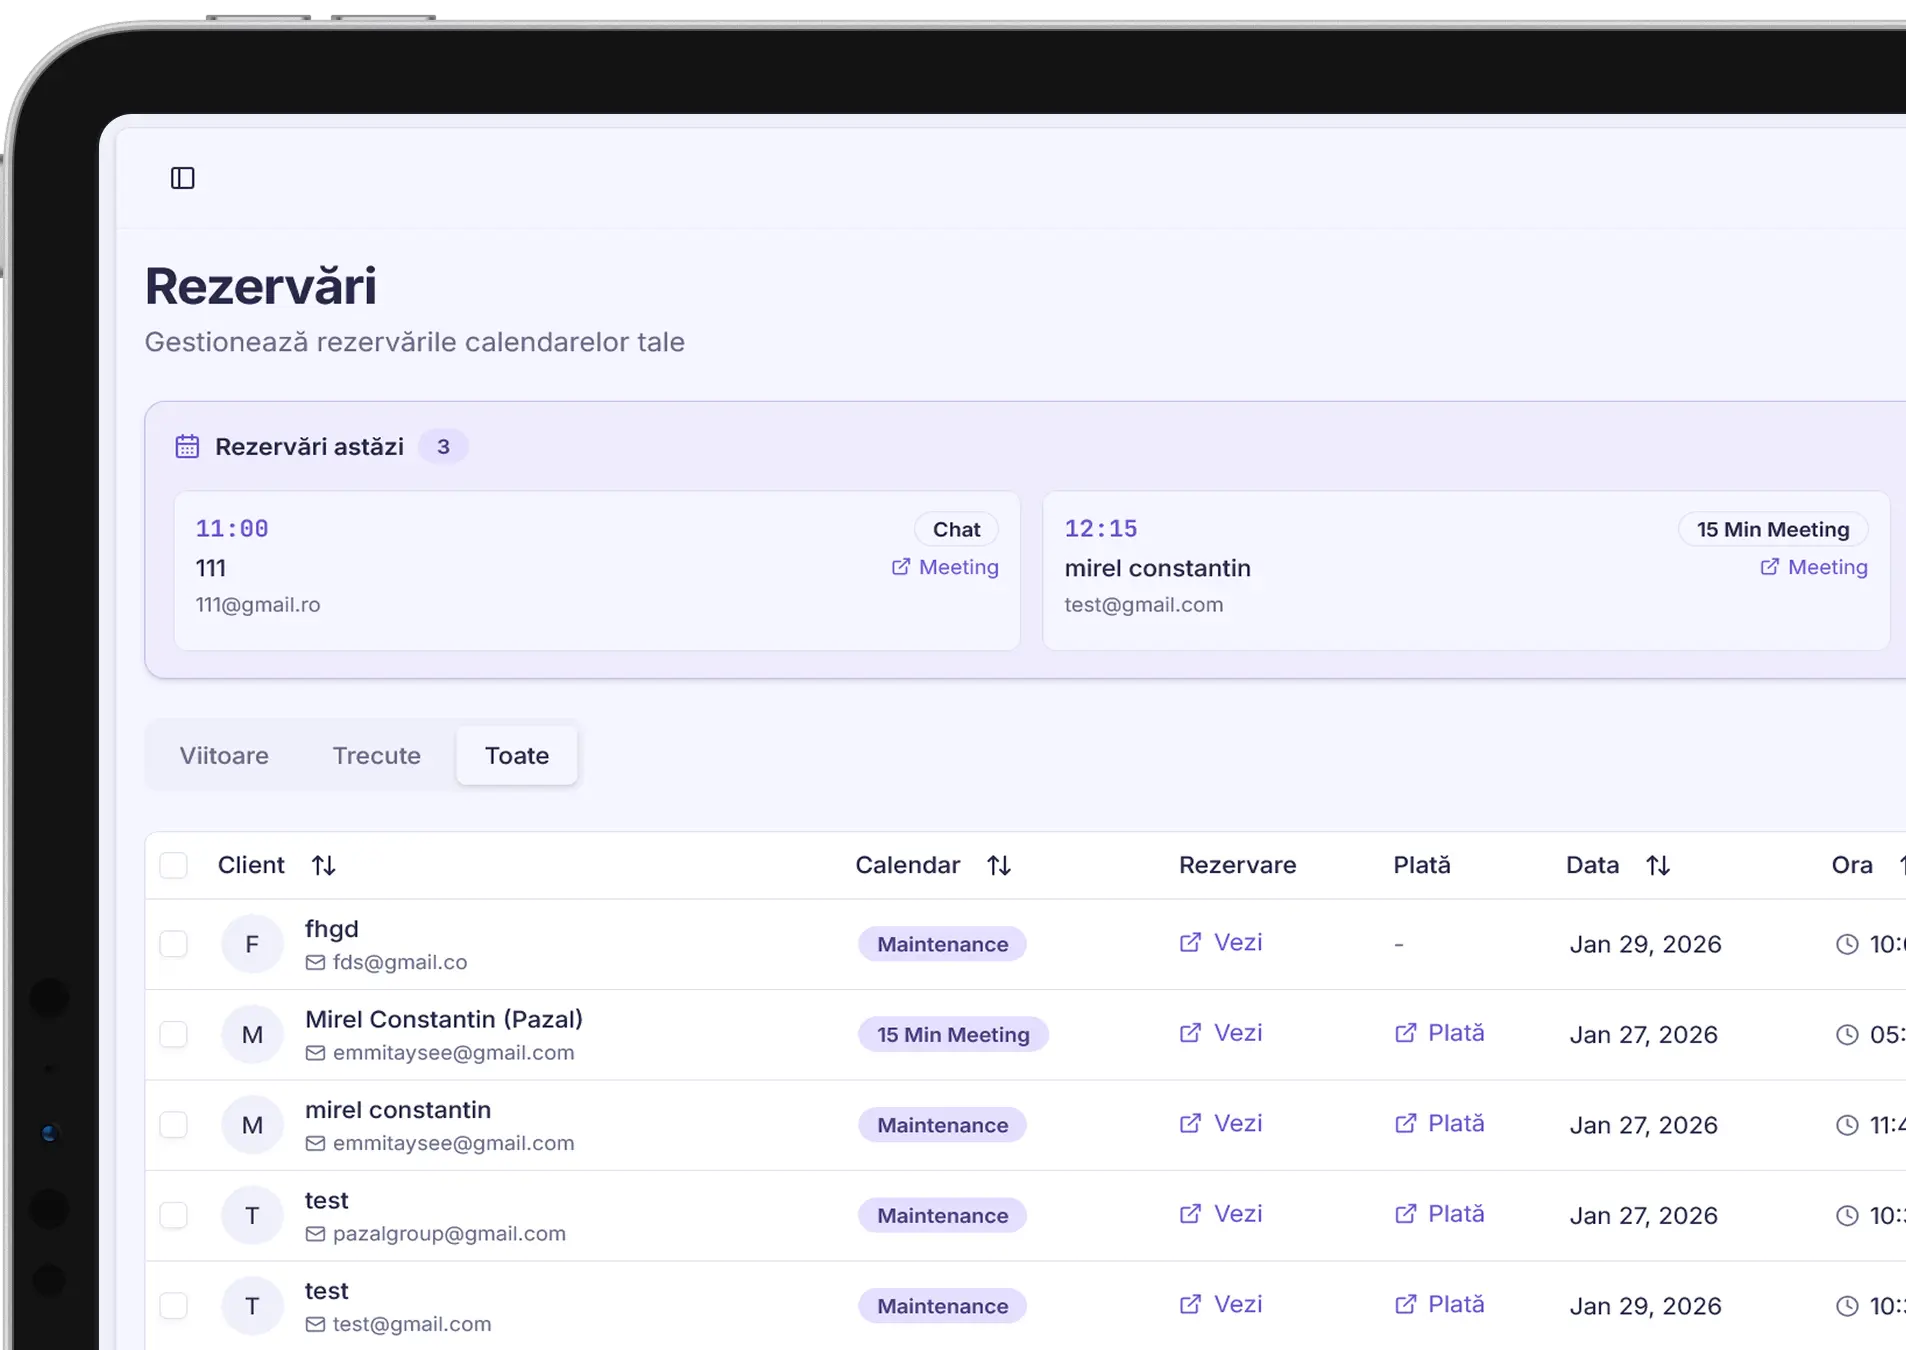Screen dimensions: 1906x1350
Task: Sort by Data column arrows
Action: [x=1658, y=865]
